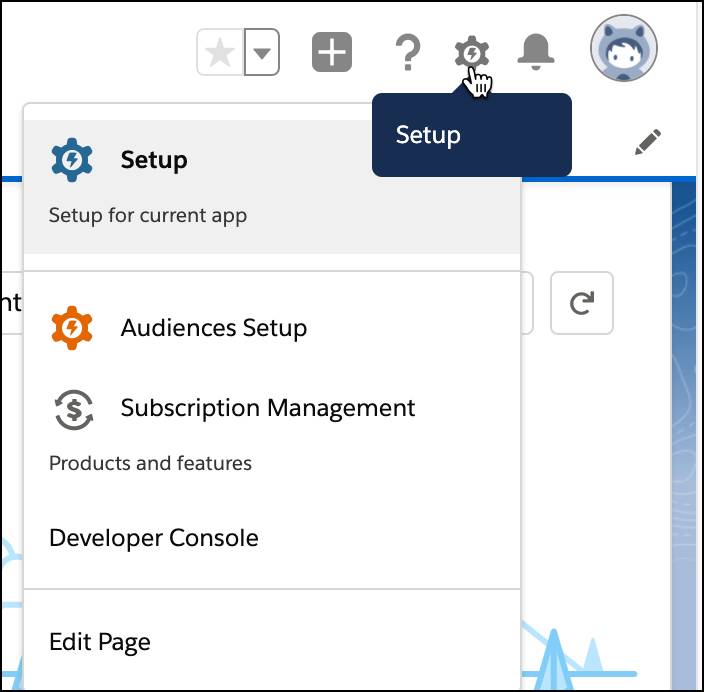Click the blue Setup gear icon in menu
The height and width of the screenshot is (692, 704).
pos(72,160)
